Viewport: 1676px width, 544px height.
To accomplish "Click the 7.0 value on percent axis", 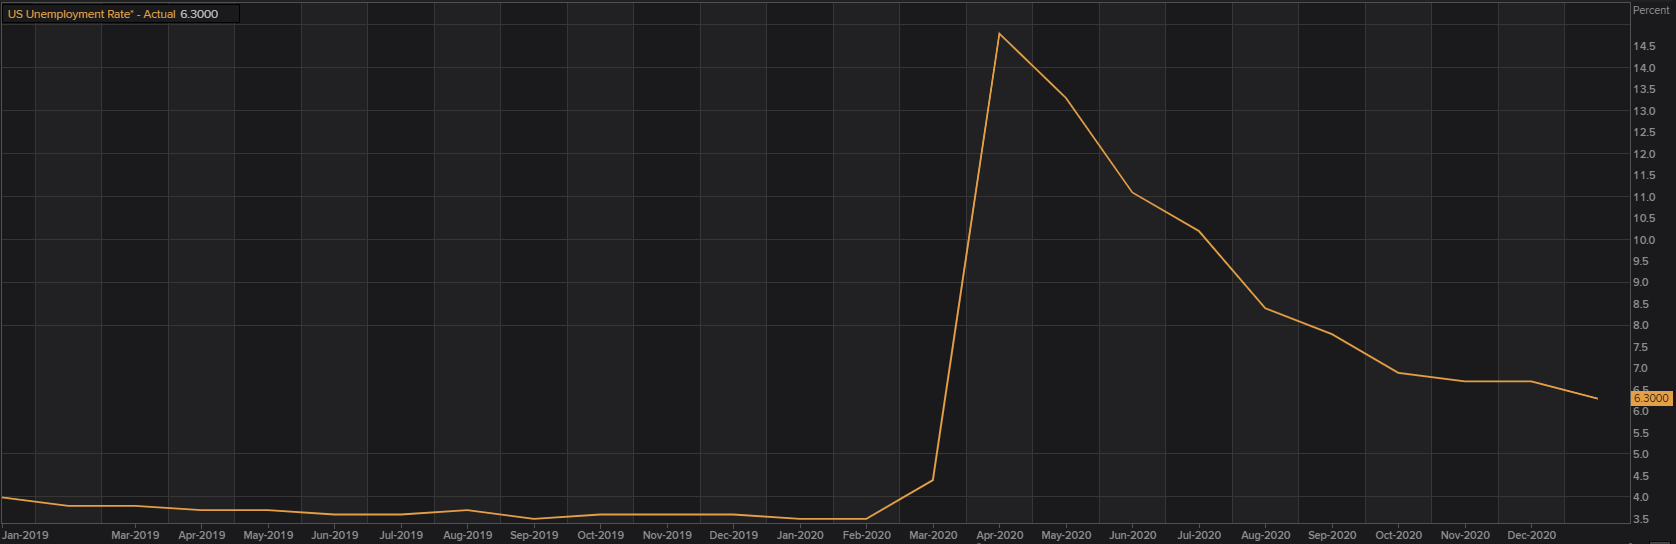I will pyautogui.click(x=1641, y=369).
